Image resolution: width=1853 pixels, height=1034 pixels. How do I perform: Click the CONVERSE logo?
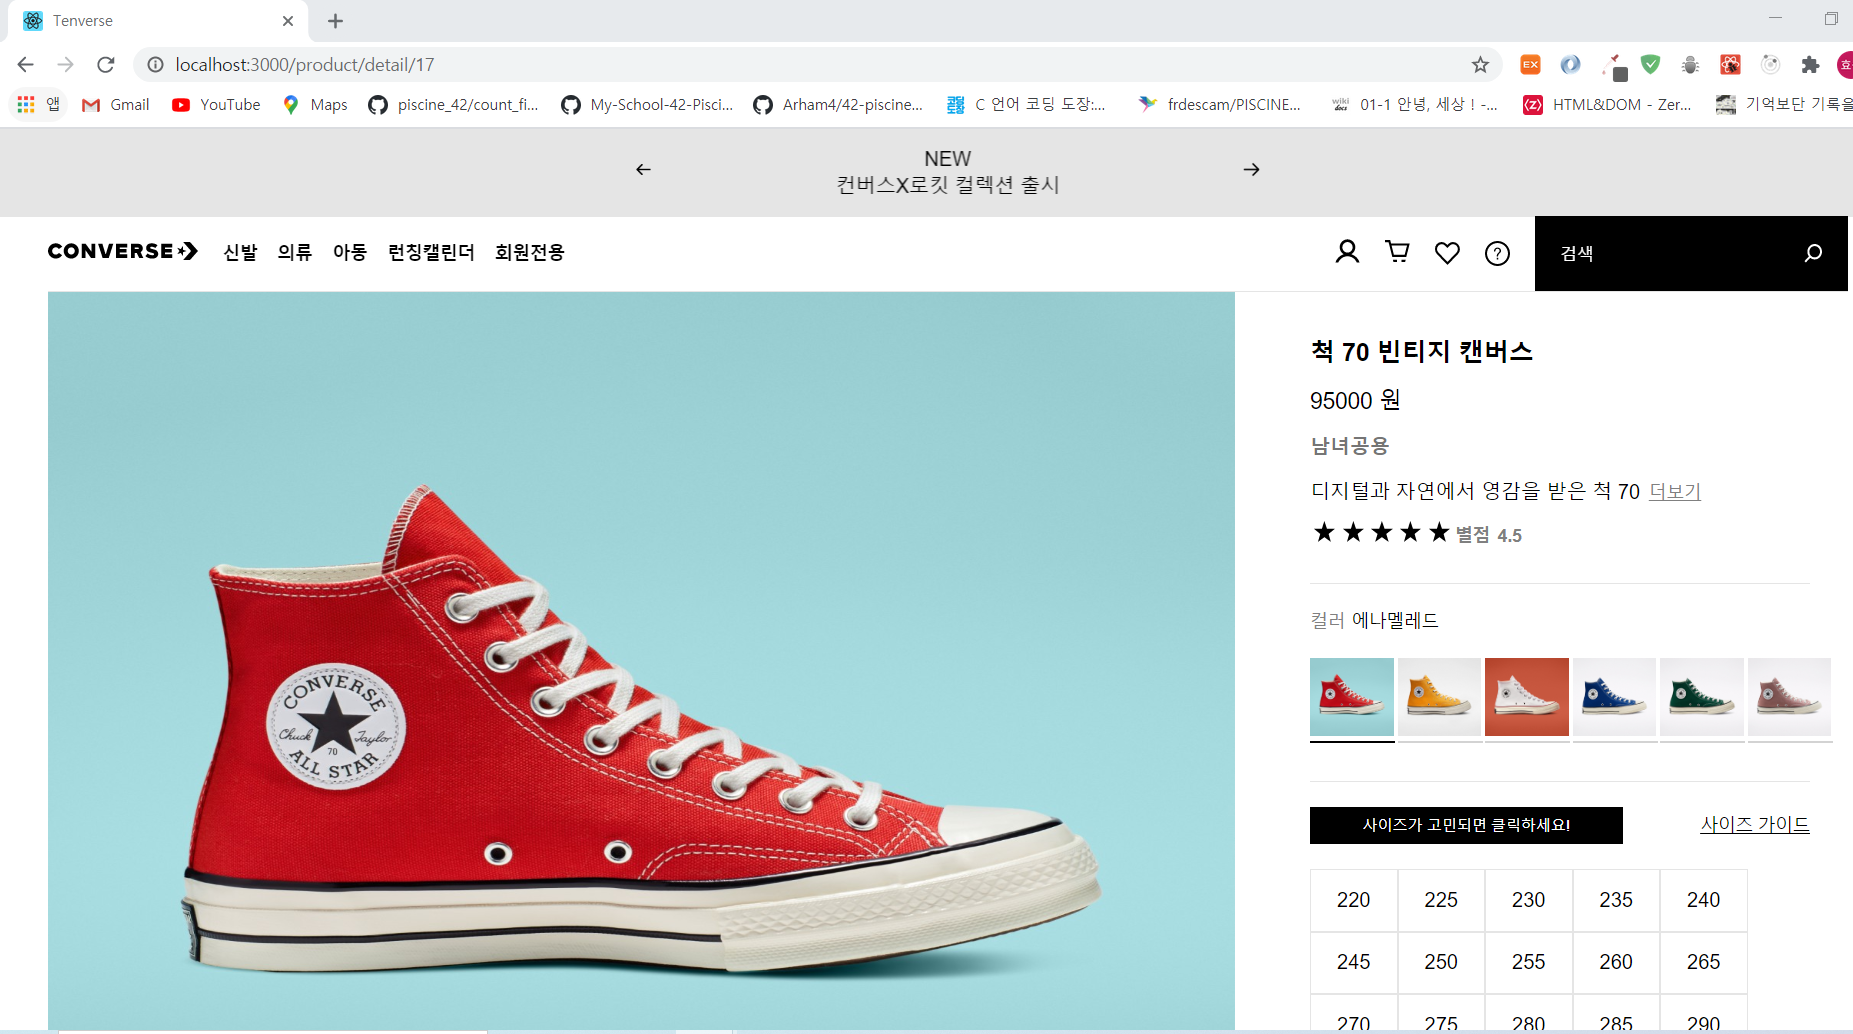pyautogui.click(x=121, y=252)
